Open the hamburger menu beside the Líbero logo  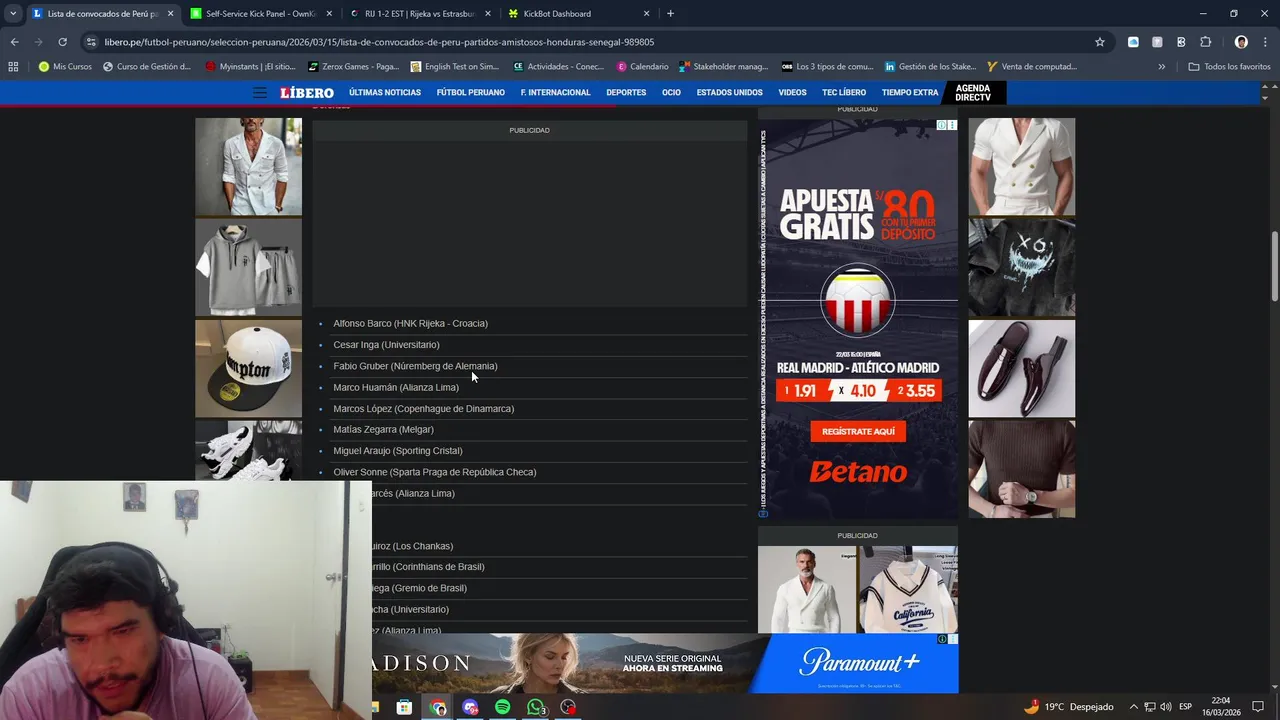click(260, 92)
